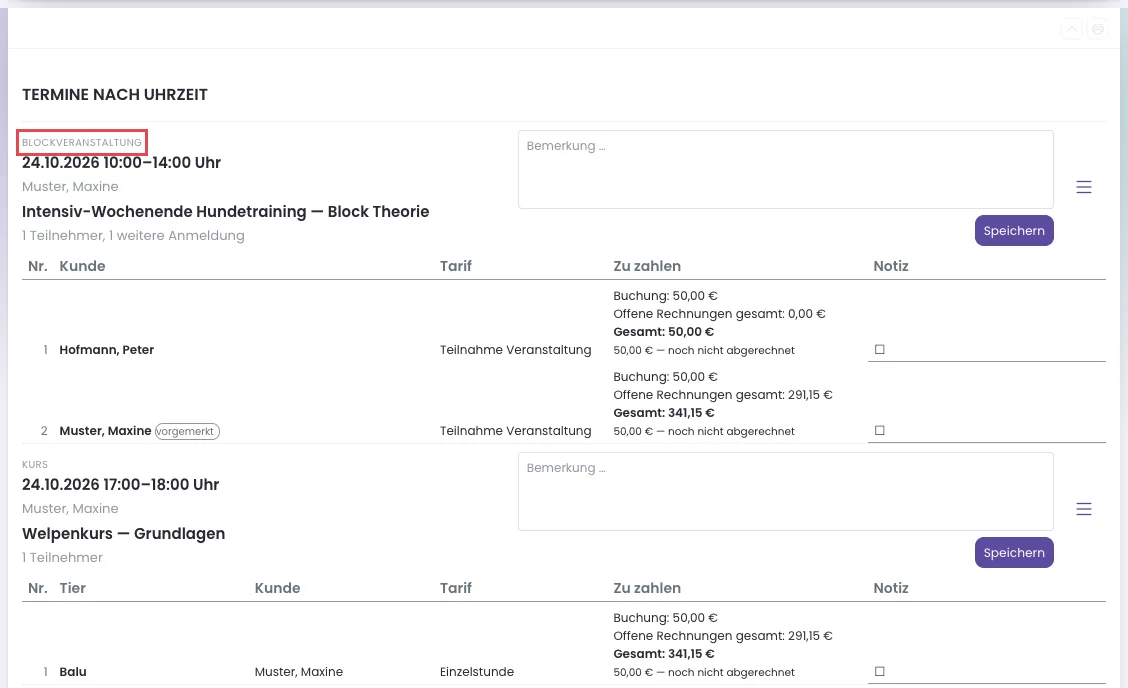Collapse the panel with the up-chevron button
Image resolution: width=1128 pixels, height=688 pixels.
(1072, 29)
